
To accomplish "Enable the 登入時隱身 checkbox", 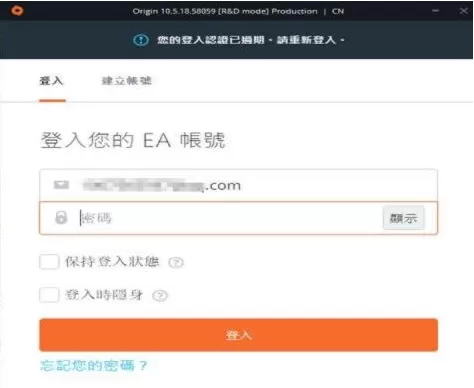I will [x=49, y=295].
